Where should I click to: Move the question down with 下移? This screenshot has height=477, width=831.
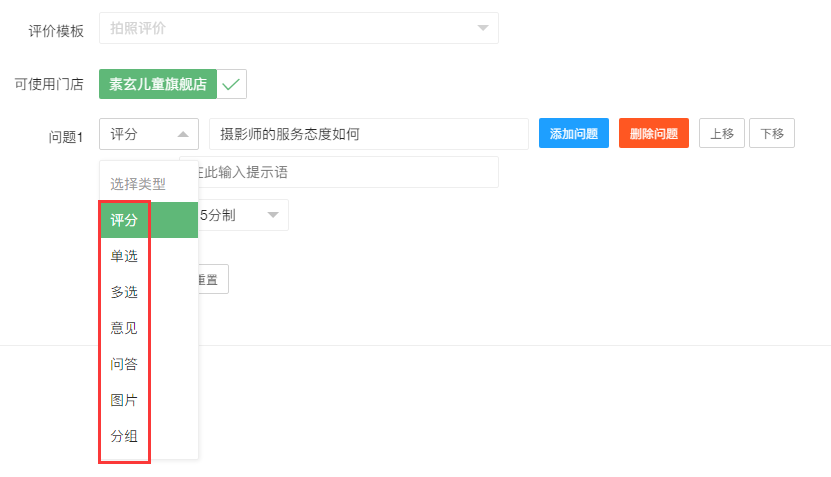point(771,134)
